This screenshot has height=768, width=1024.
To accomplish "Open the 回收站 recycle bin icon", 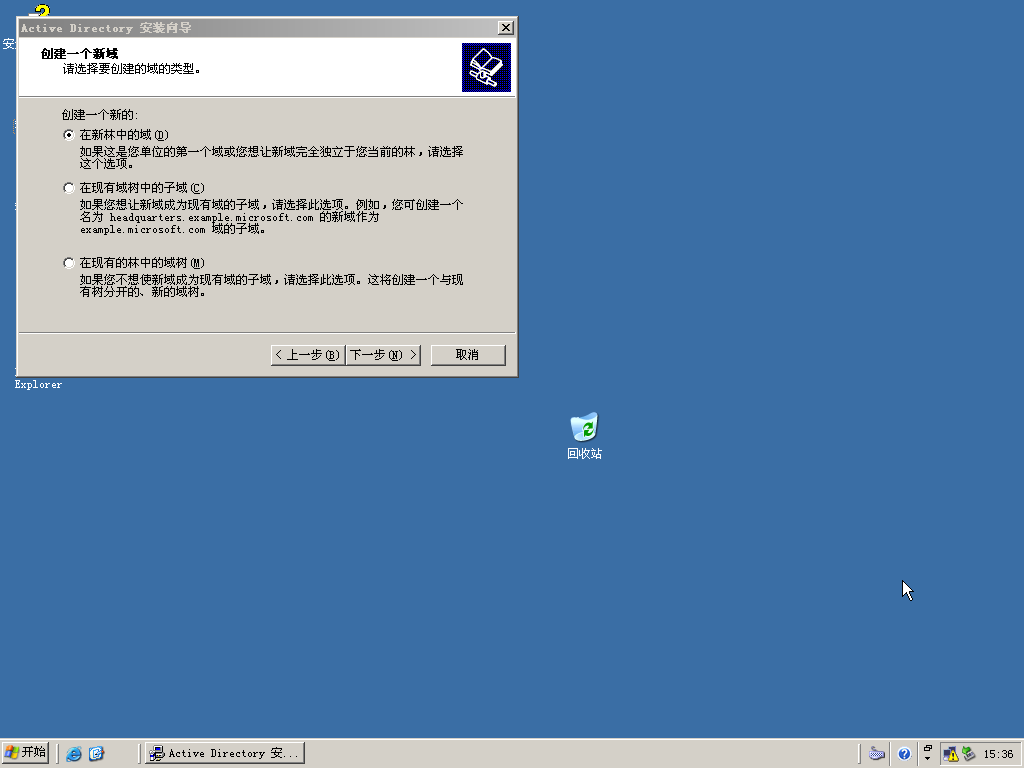I will tap(584, 436).
